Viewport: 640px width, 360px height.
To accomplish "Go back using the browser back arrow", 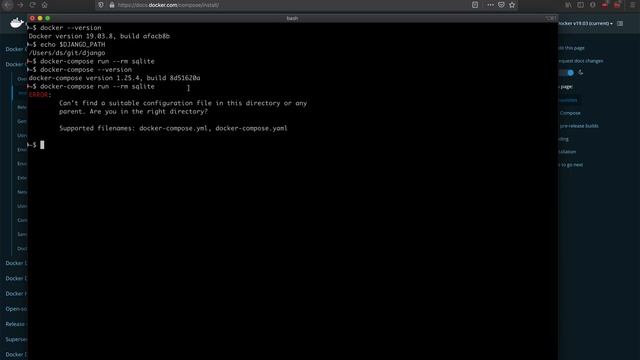I will point(8,5).
